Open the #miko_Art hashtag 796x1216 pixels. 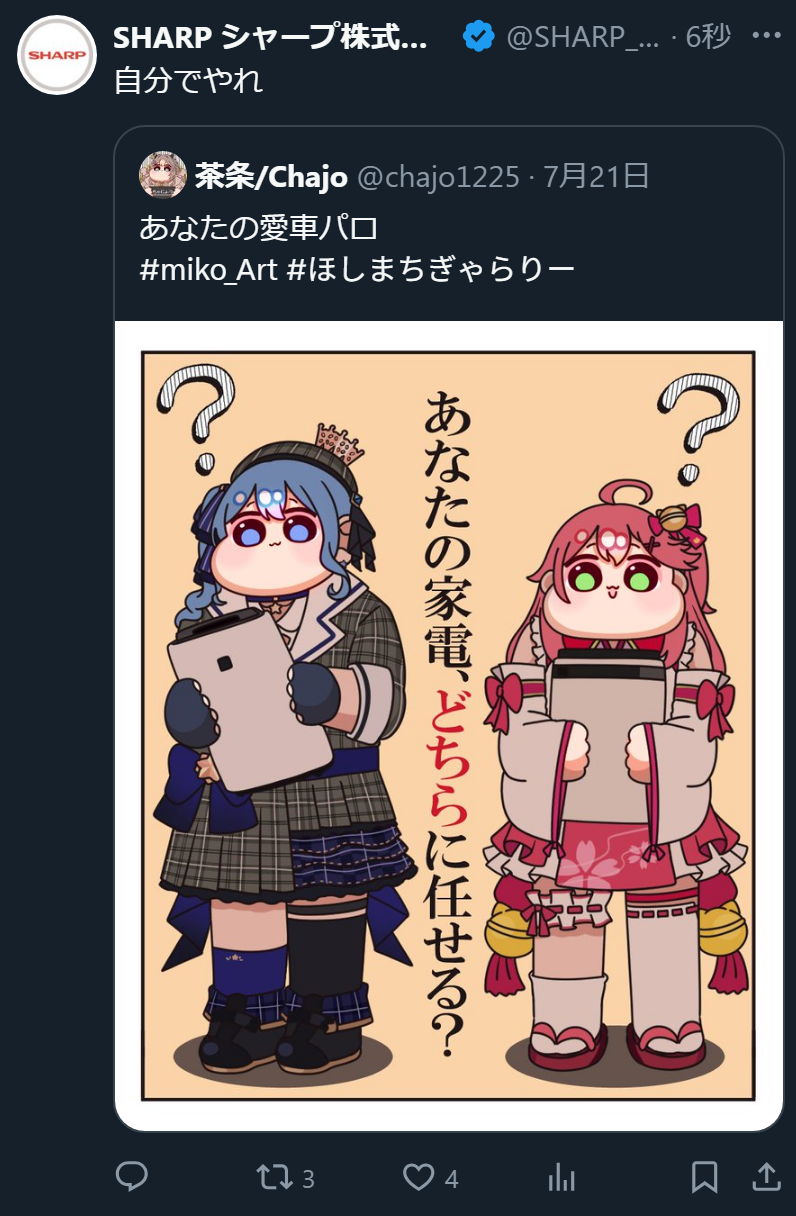pos(208,269)
